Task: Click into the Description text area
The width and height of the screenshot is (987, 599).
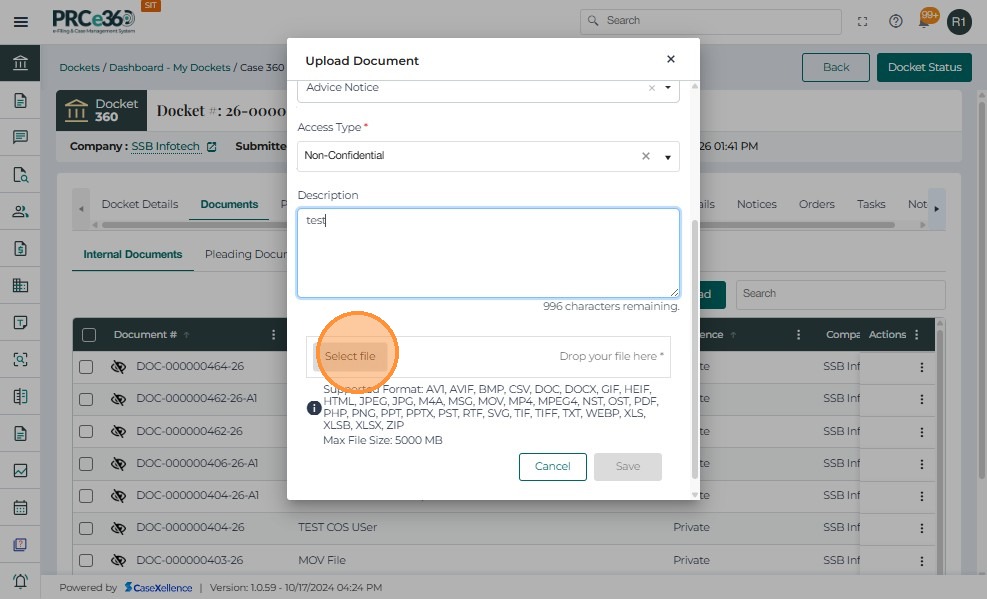Action: pos(488,253)
